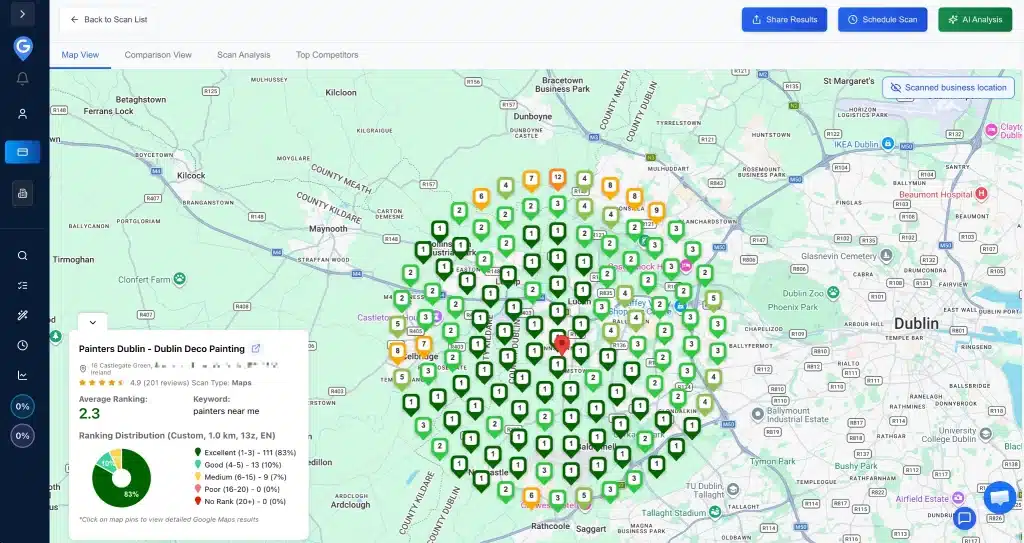
Task: Click the Airfield Estate marker
Action: (959, 499)
